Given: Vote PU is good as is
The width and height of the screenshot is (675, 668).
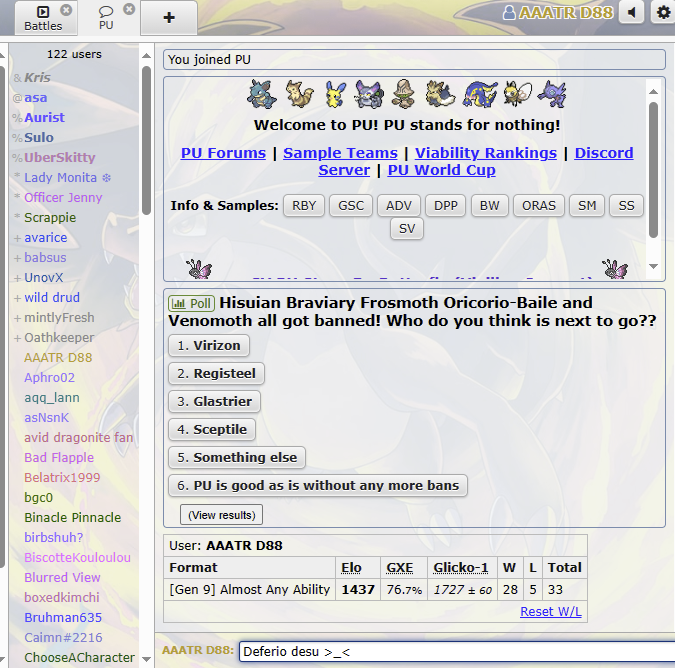Looking at the screenshot, I should coord(318,486).
